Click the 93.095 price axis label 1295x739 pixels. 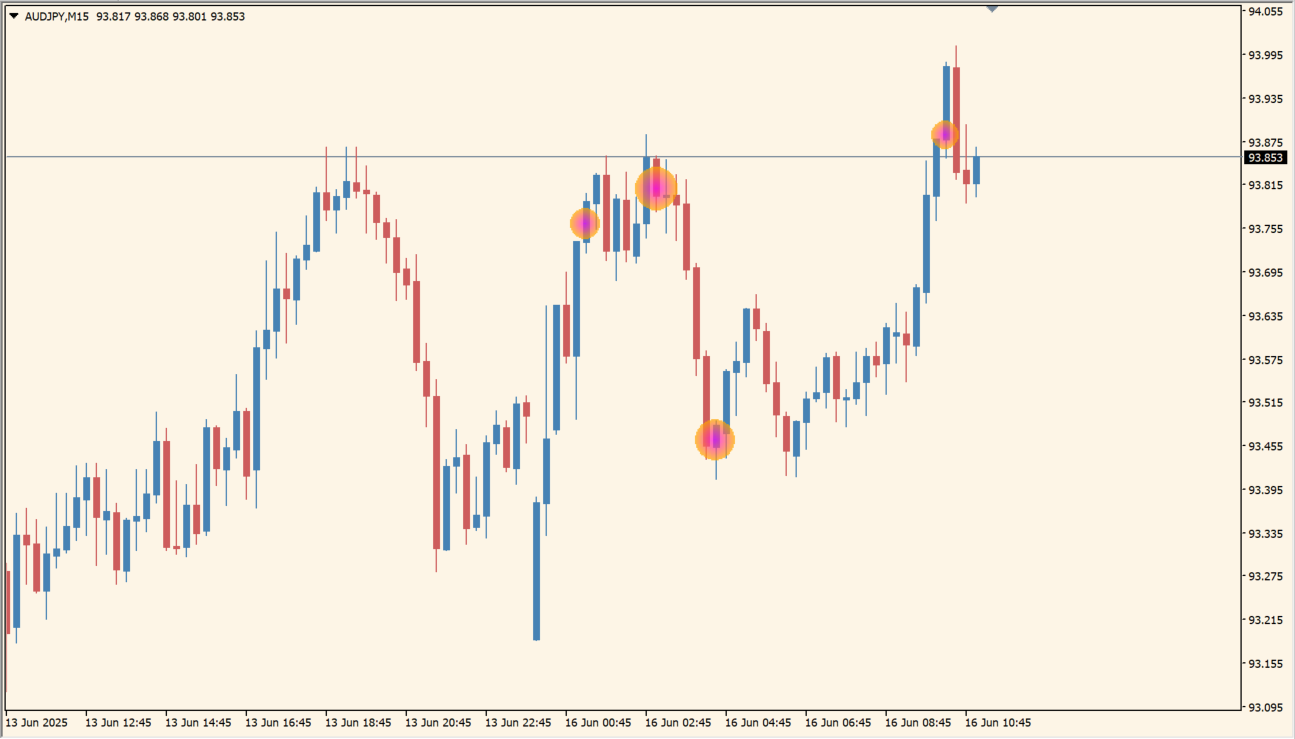(x=1265, y=708)
